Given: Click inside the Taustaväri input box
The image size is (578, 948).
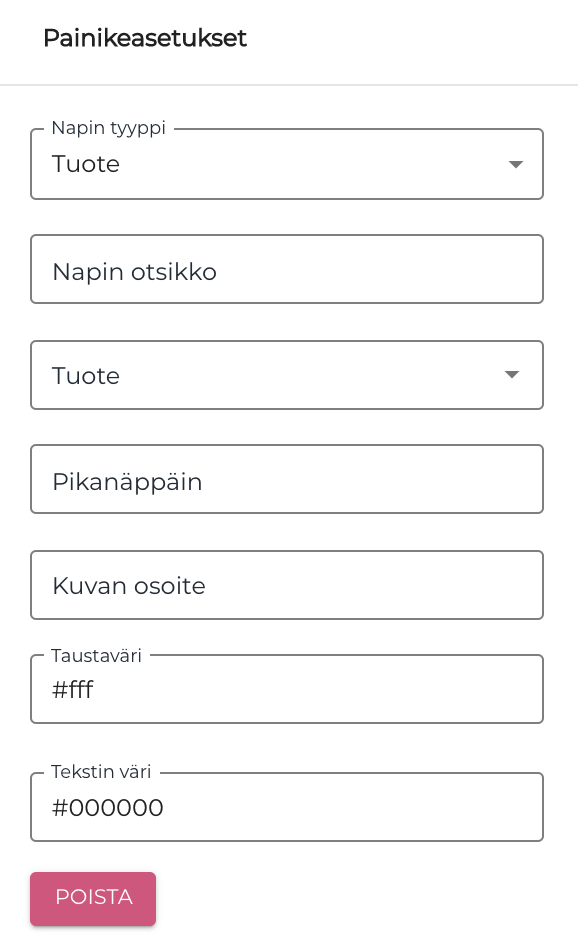Looking at the screenshot, I should pyautogui.click(x=287, y=689).
